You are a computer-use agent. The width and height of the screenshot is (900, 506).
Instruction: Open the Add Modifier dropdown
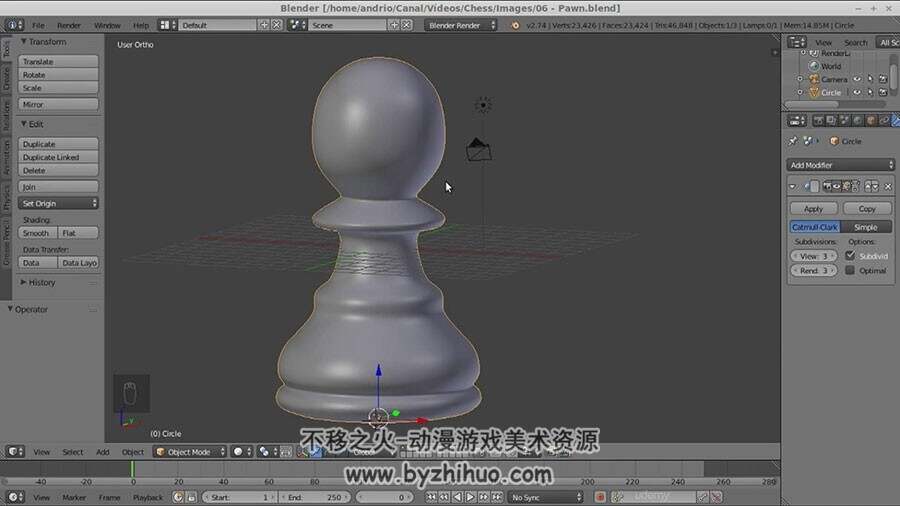(840, 165)
